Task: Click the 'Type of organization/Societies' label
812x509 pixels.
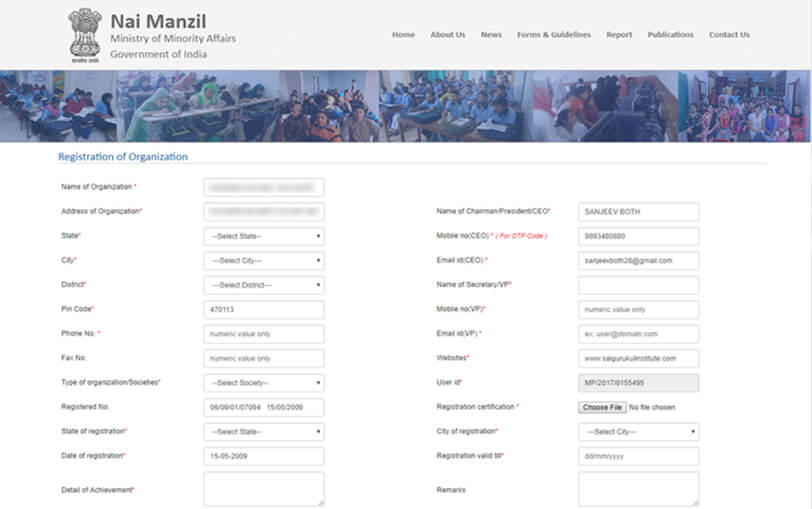Action: (x=111, y=382)
